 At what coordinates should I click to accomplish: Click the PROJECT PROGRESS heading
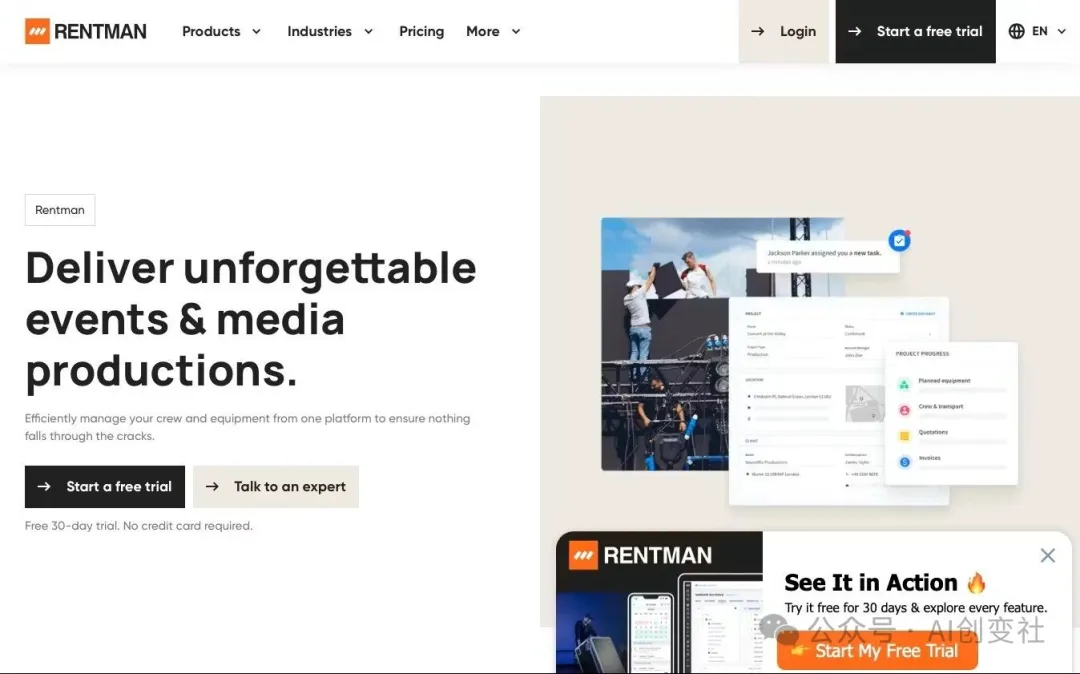[x=922, y=354]
